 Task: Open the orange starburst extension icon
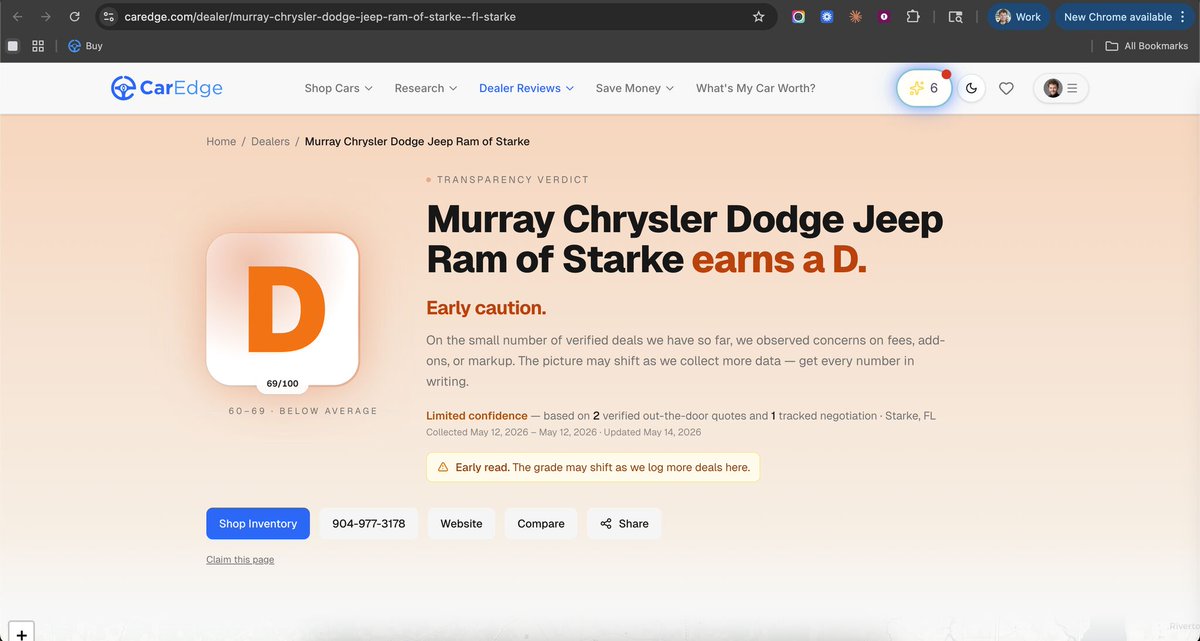[855, 17]
